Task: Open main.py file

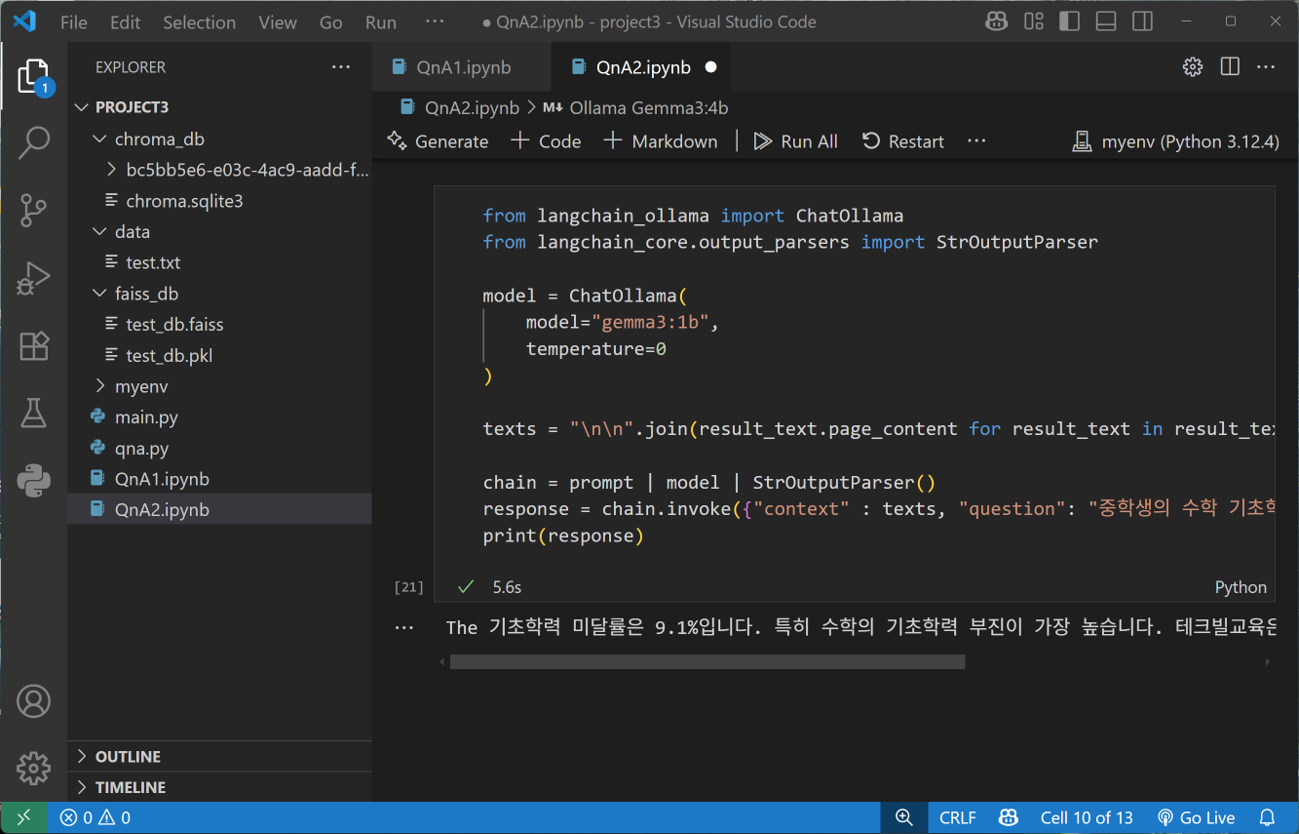Action: click(220, 417)
